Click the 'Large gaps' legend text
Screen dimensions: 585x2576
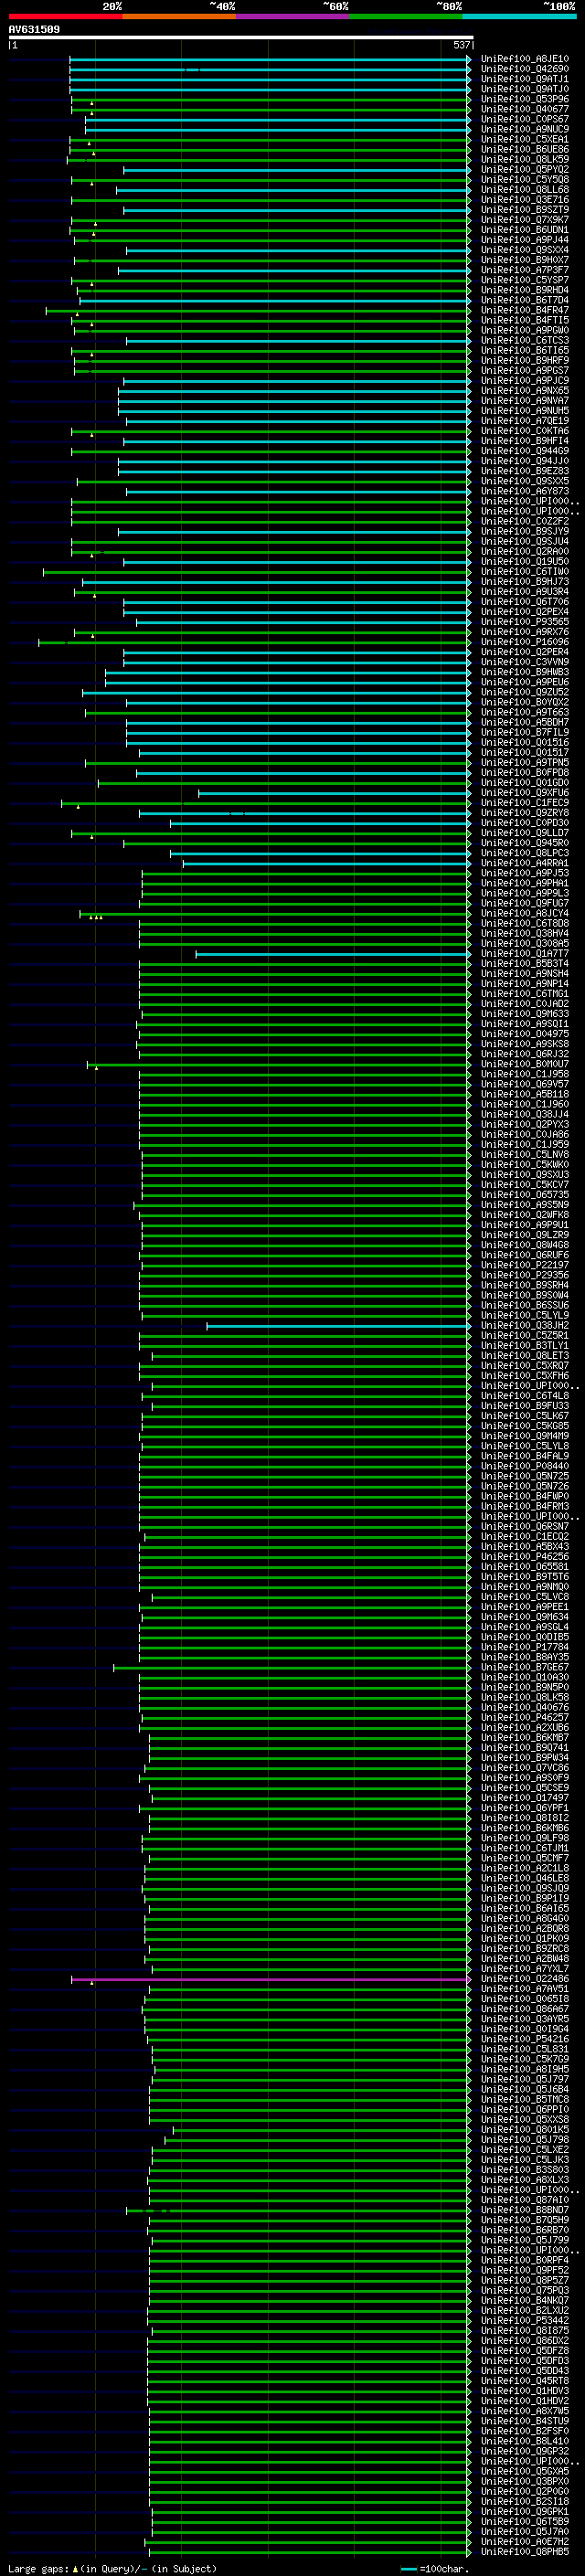[40, 2568]
